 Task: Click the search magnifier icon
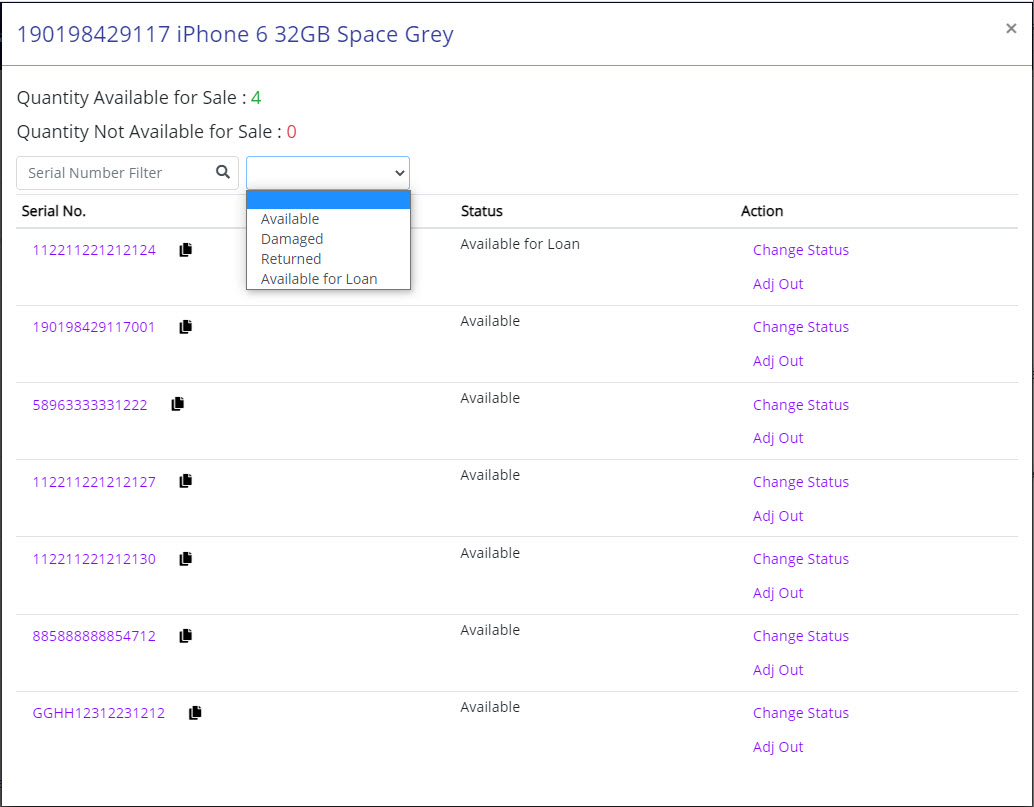pos(223,172)
